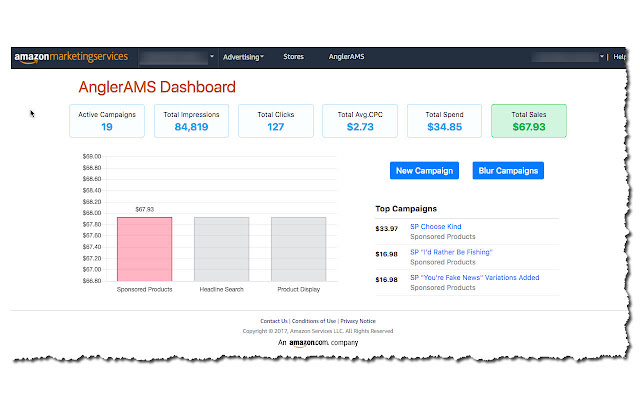Image resolution: width=640 pixels, height=400 pixels.
Task: Open the SP "I'd Rather Be Fishing" campaign
Action: coord(451,252)
